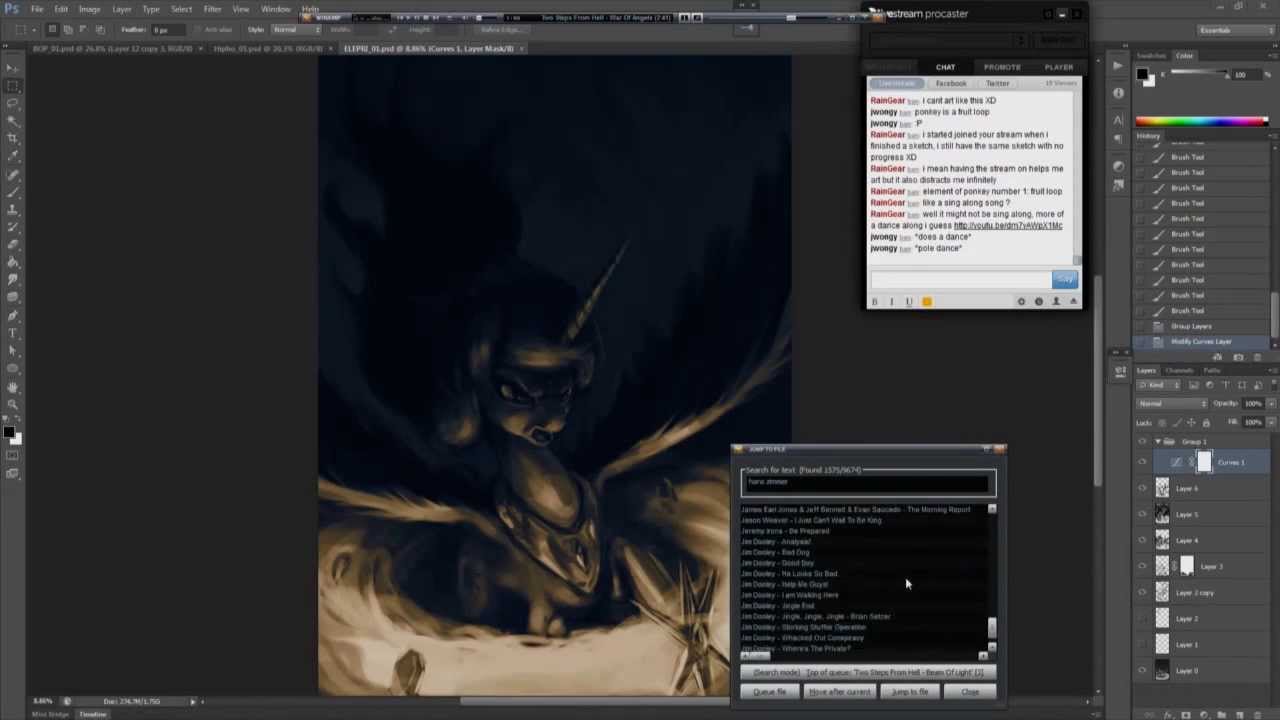Image resolution: width=1280 pixels, height=720 pixels.
Task: Toggle visibility of Curves 1 layer
Action: pos(1142,462)
